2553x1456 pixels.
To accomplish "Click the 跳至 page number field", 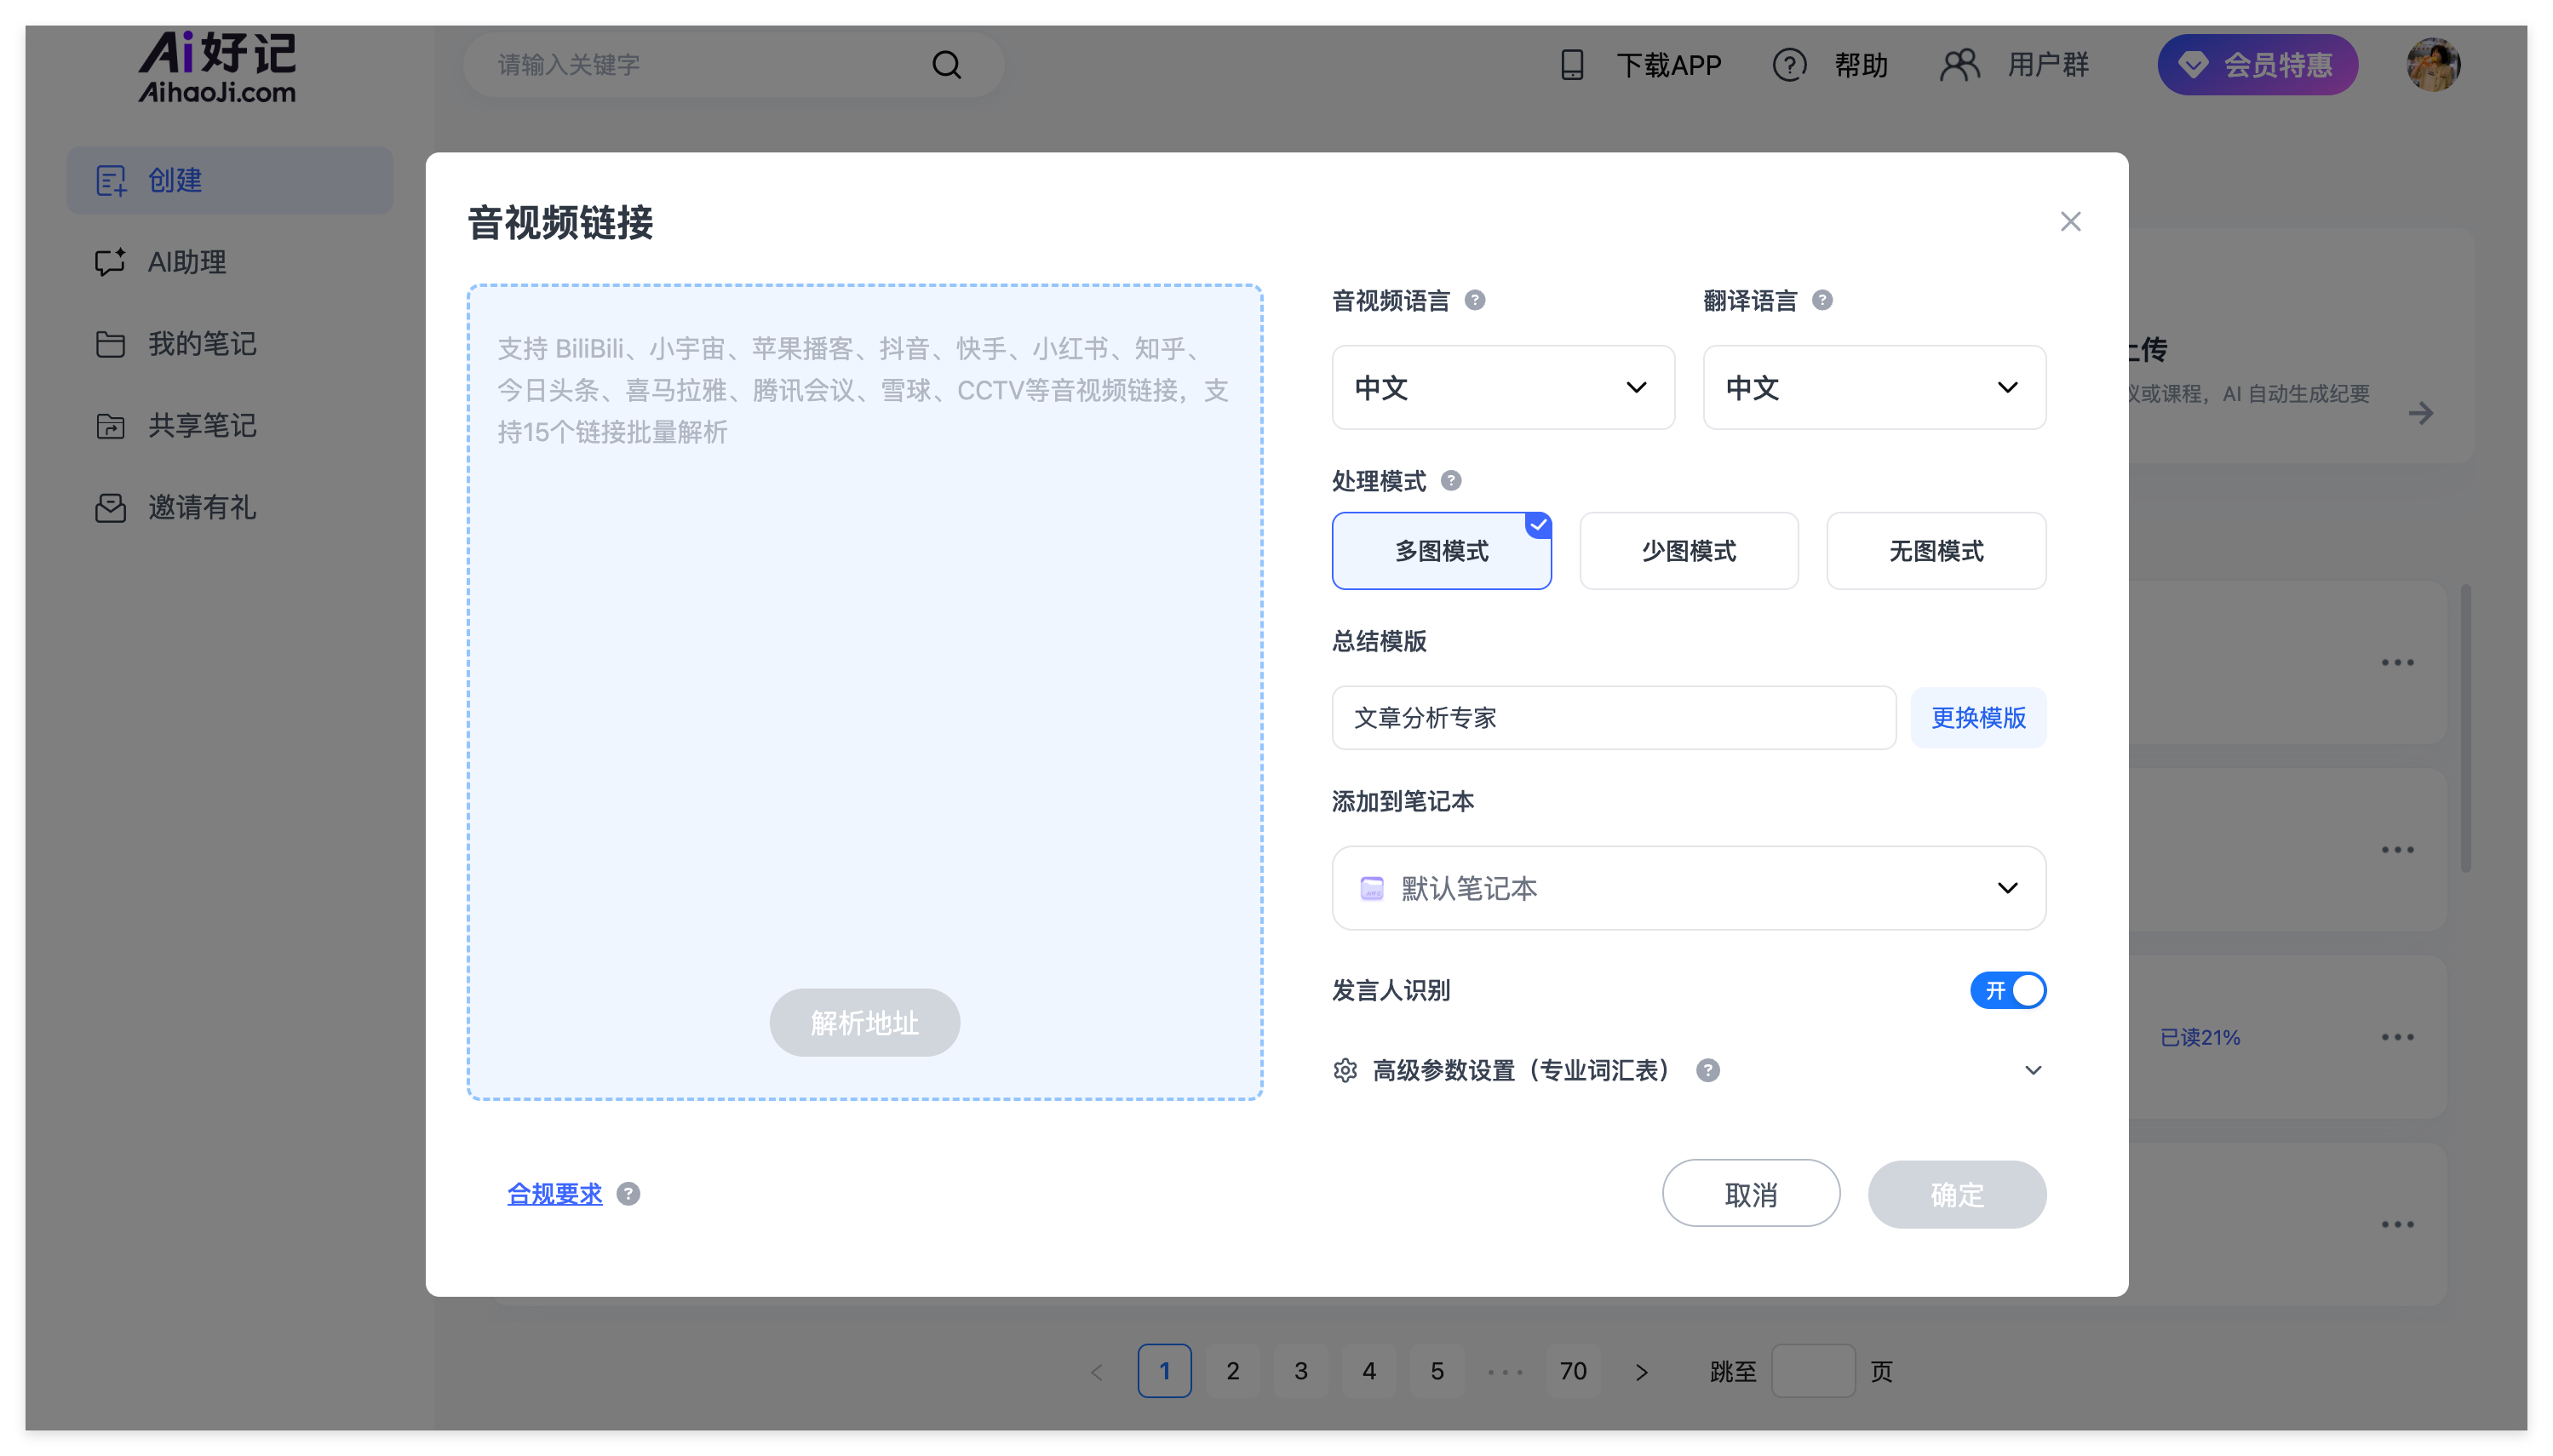I will coord(1812,1371).
